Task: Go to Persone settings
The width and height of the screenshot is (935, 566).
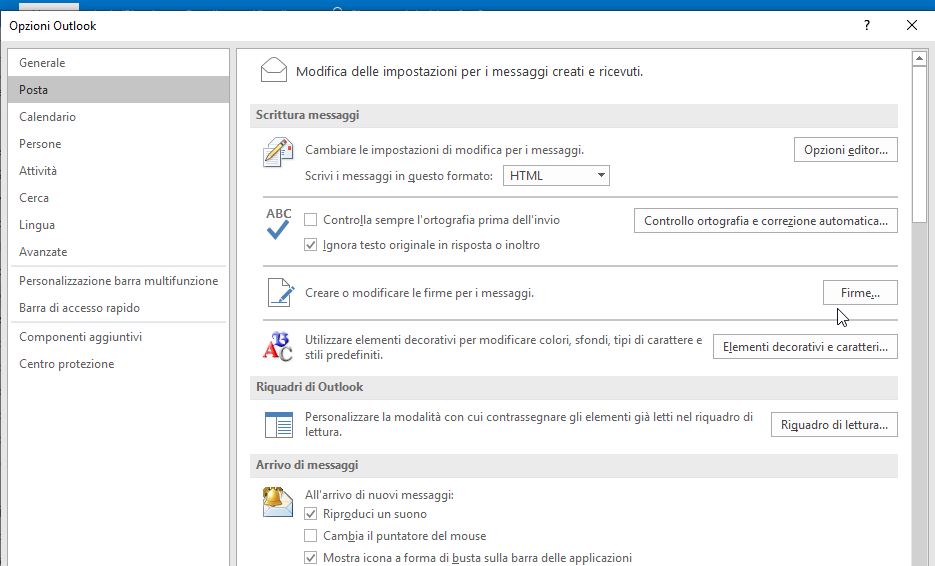Action: tap(119, 144)
